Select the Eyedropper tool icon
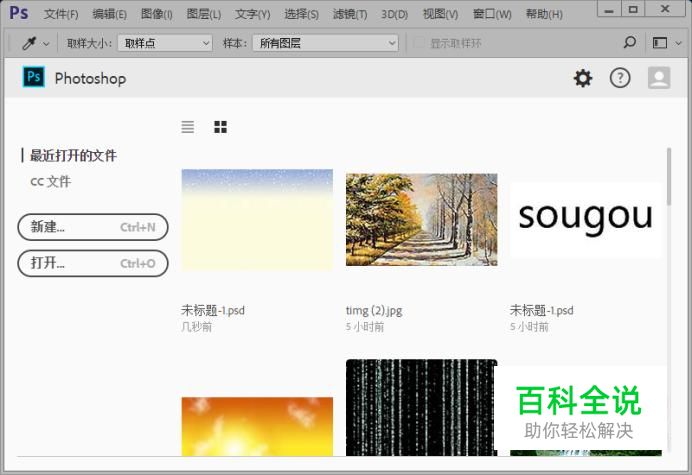The image size is (692, 475). tap(29, 43)
